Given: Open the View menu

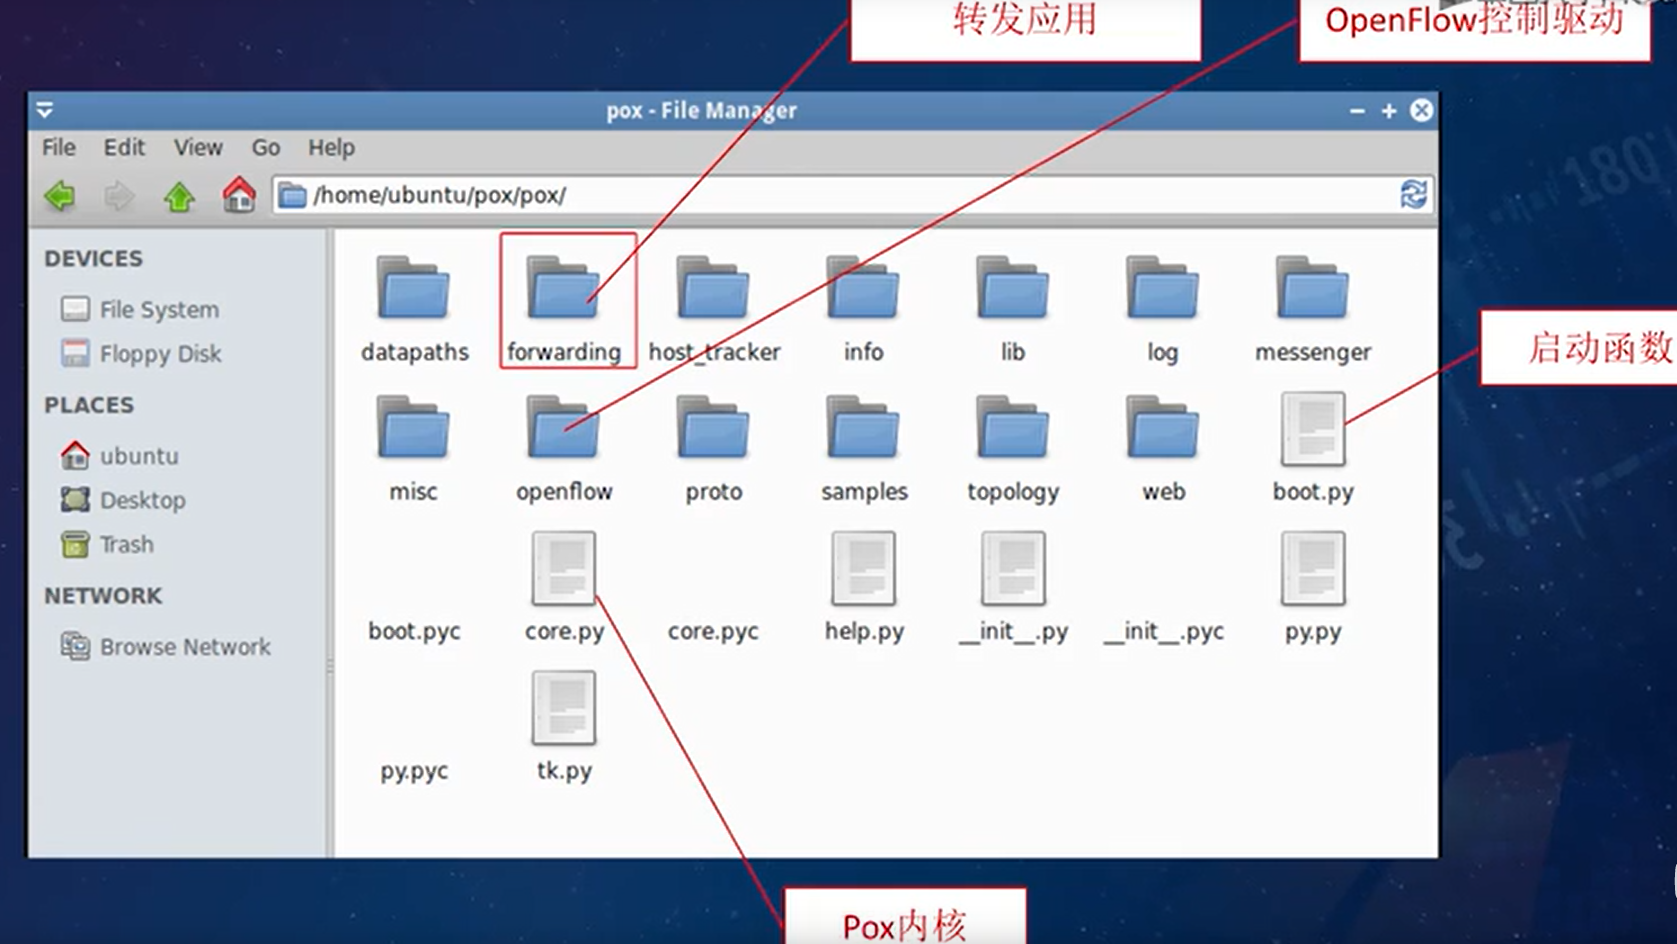Looking at the screenshot, I should [x=197, y=147].
